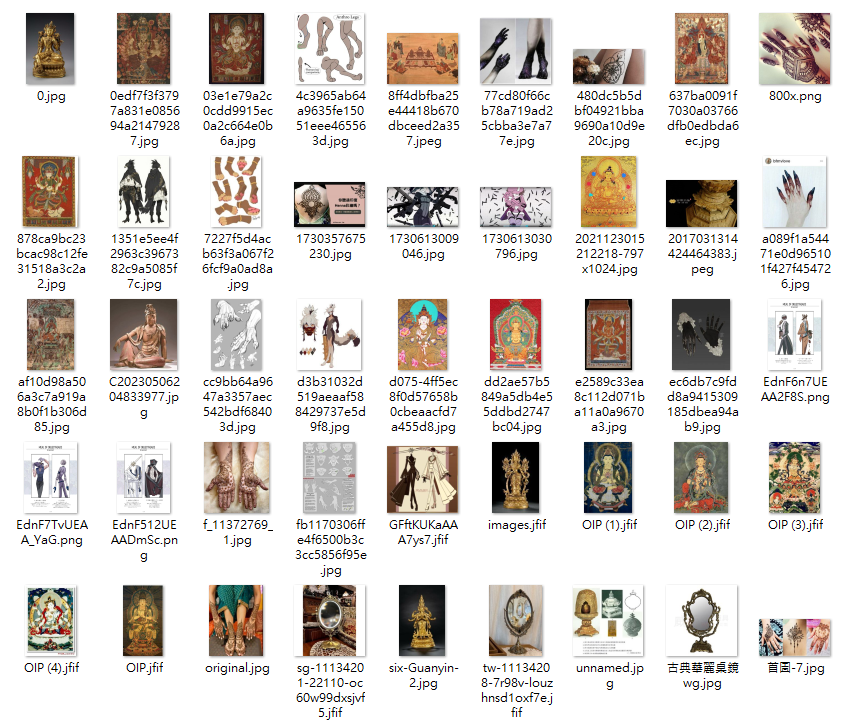This screenshot has height=725, width=841.
Task: Click file name starting a089f1a544
Action: [x=795, y=261]
